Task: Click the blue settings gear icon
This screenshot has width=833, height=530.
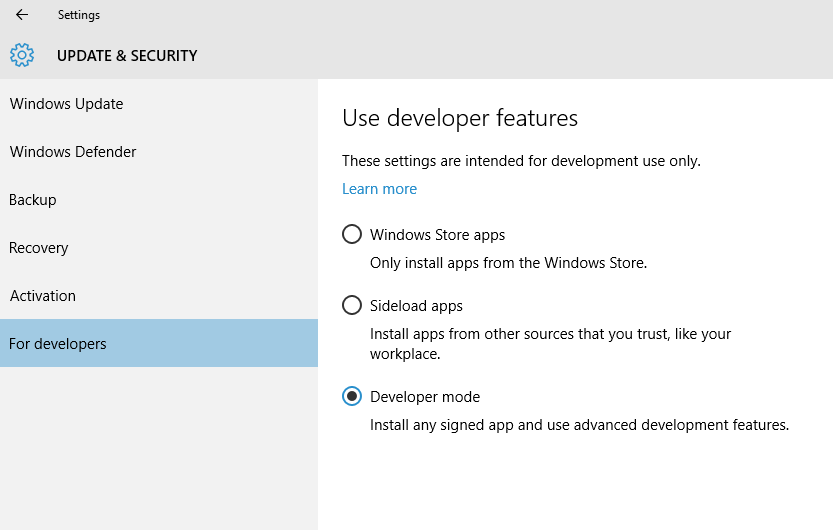Action: (x=22, y=55)
